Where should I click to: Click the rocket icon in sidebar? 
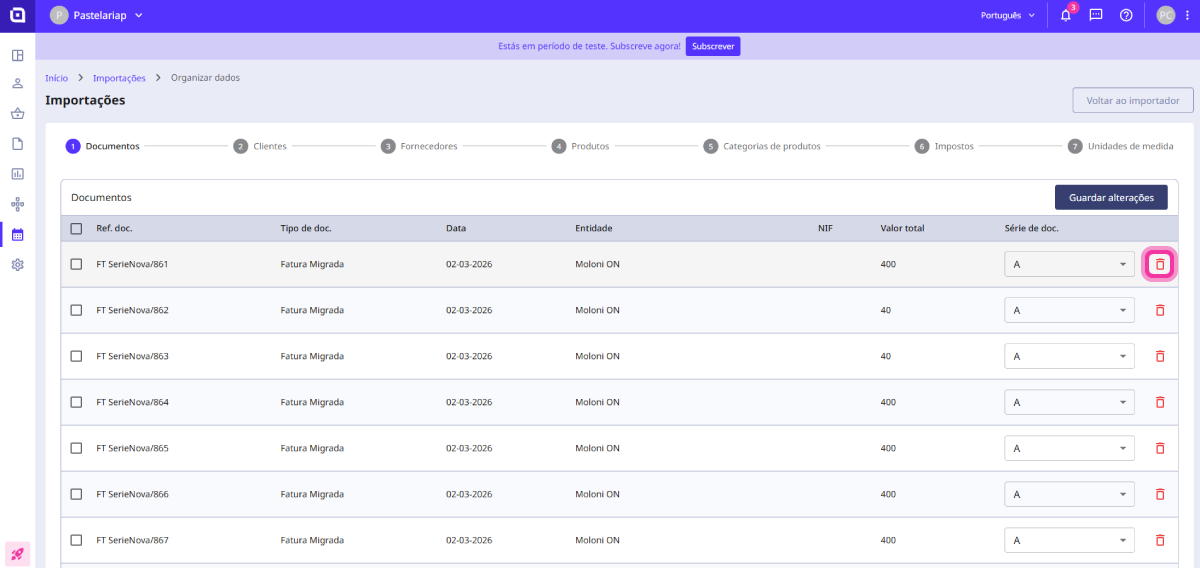[17, 553]
